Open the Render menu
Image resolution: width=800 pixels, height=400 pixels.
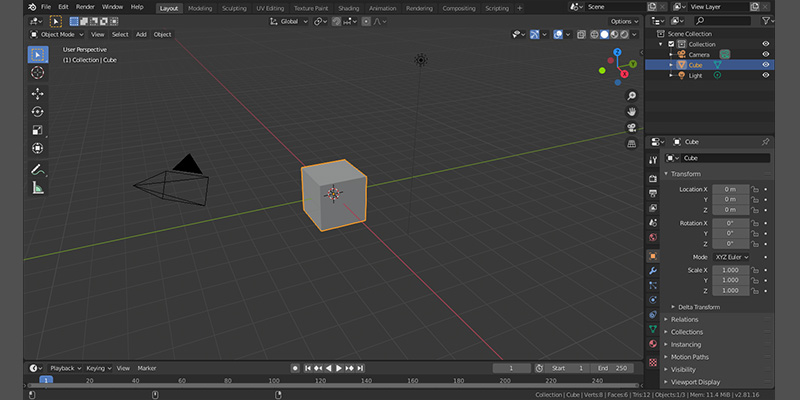tap(85, 7)
